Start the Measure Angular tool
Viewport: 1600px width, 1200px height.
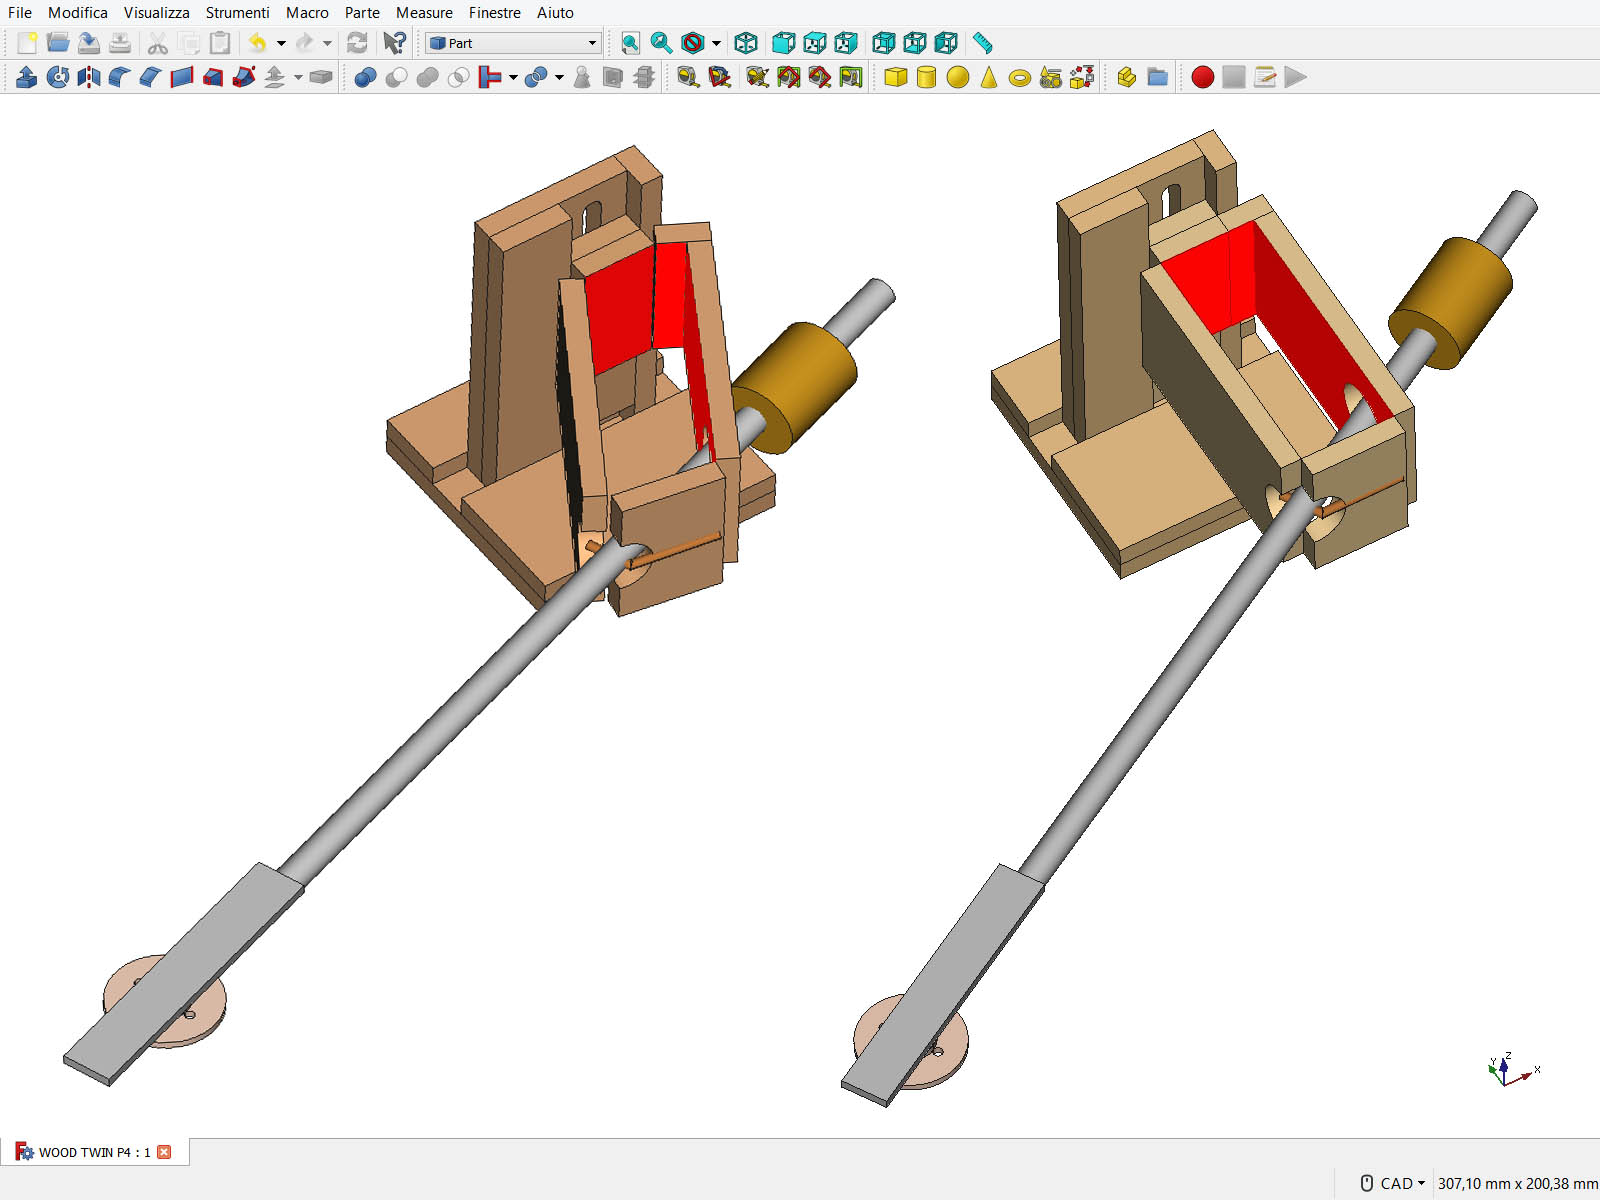click(719, 77)
